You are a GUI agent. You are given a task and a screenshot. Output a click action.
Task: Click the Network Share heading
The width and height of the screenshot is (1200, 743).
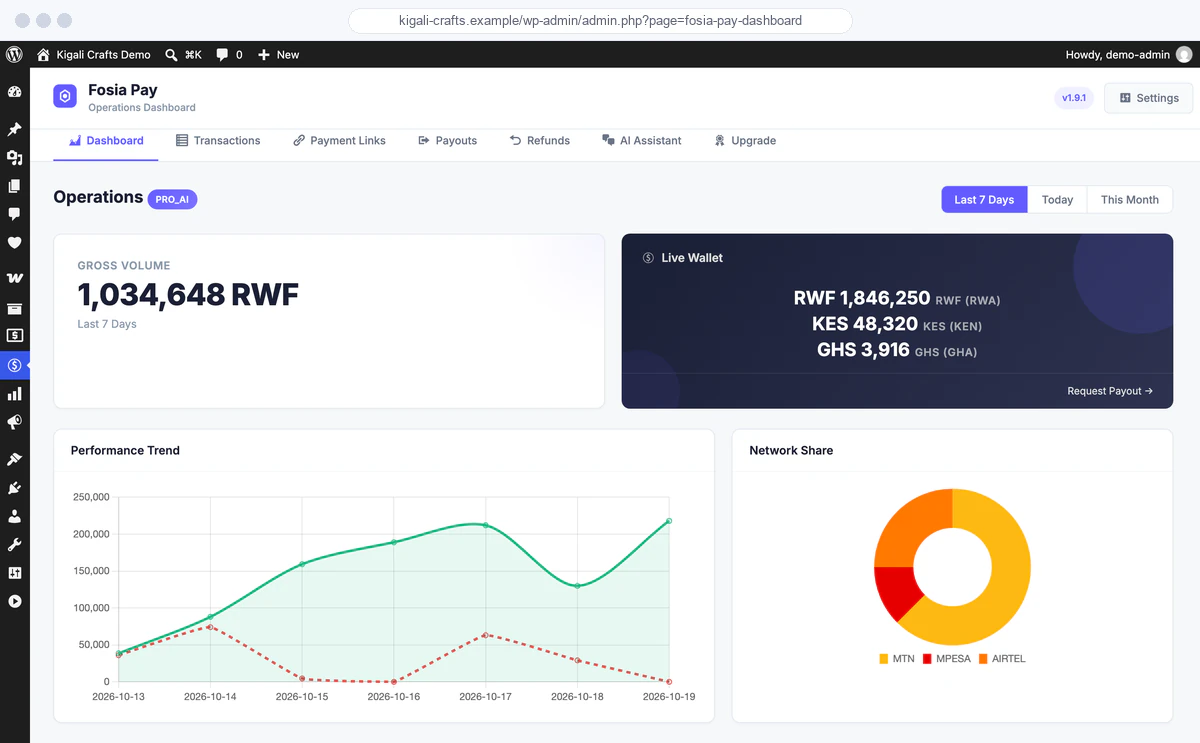[x=791, y=450]
